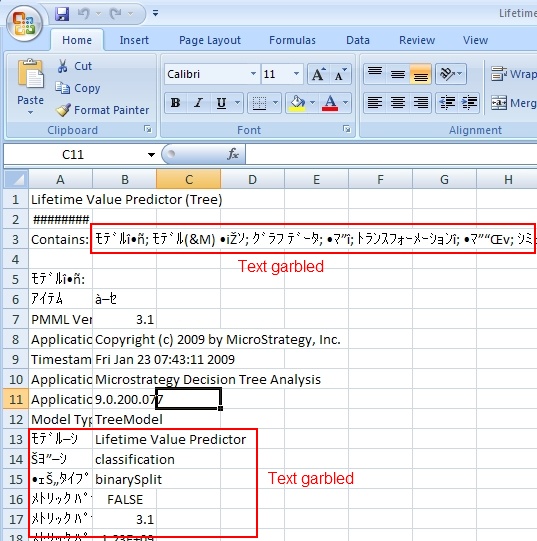Click the Name Box showing C11
Viewport: 537px width, 541px height.
73,155
